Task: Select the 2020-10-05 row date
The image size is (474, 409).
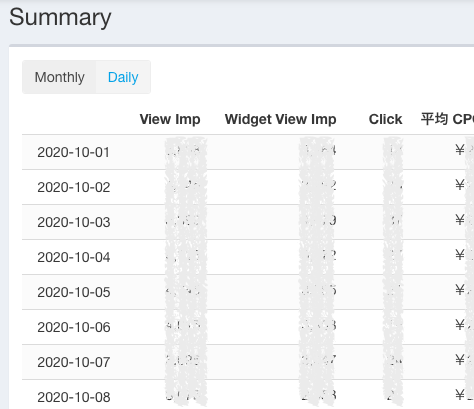Action: click(x=73, y=292)
